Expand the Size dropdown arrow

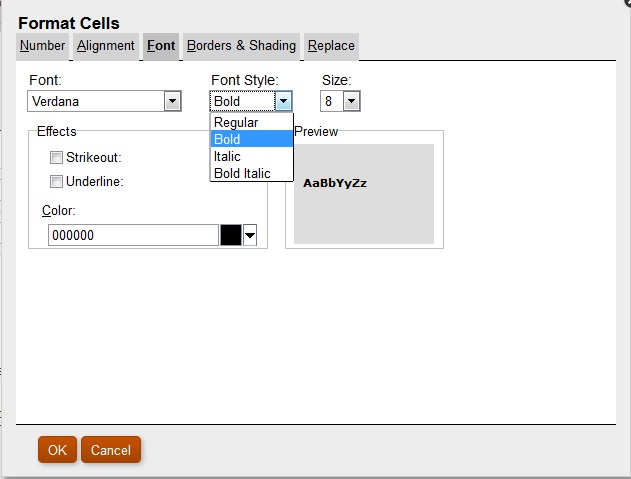click(351, 101)
